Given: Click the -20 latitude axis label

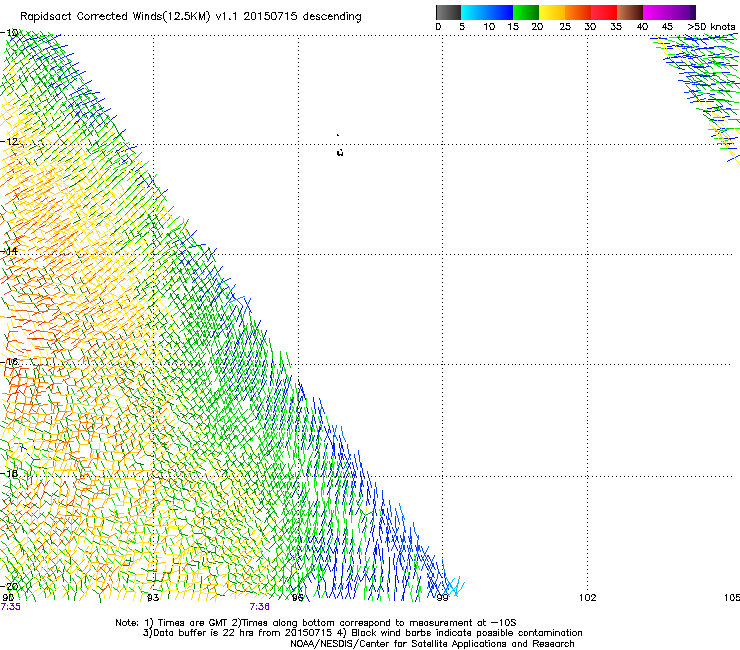Looking at the screenshot, I should point(9,587).
